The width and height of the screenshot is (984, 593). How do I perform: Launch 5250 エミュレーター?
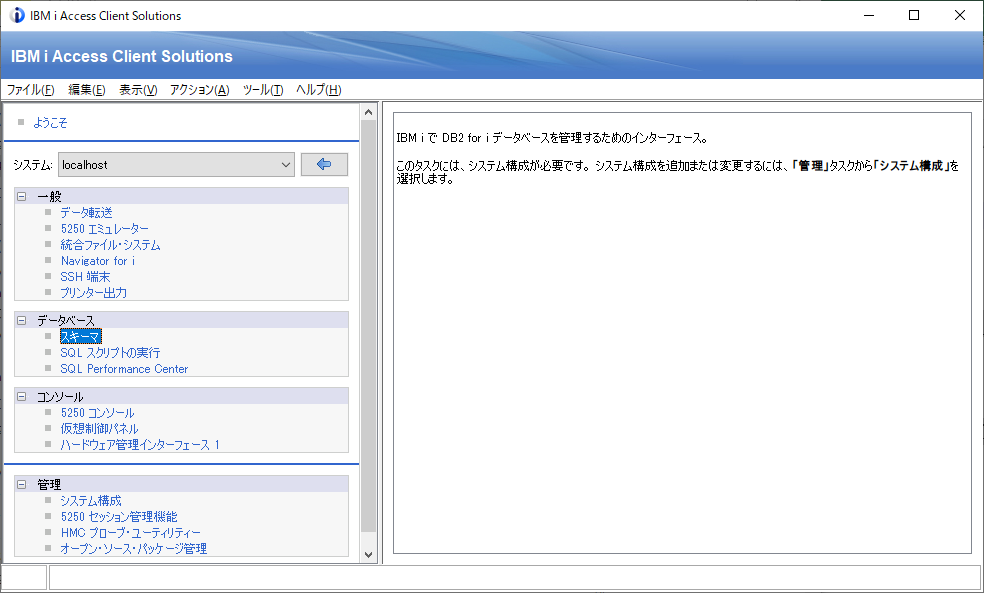coord(105,228)
